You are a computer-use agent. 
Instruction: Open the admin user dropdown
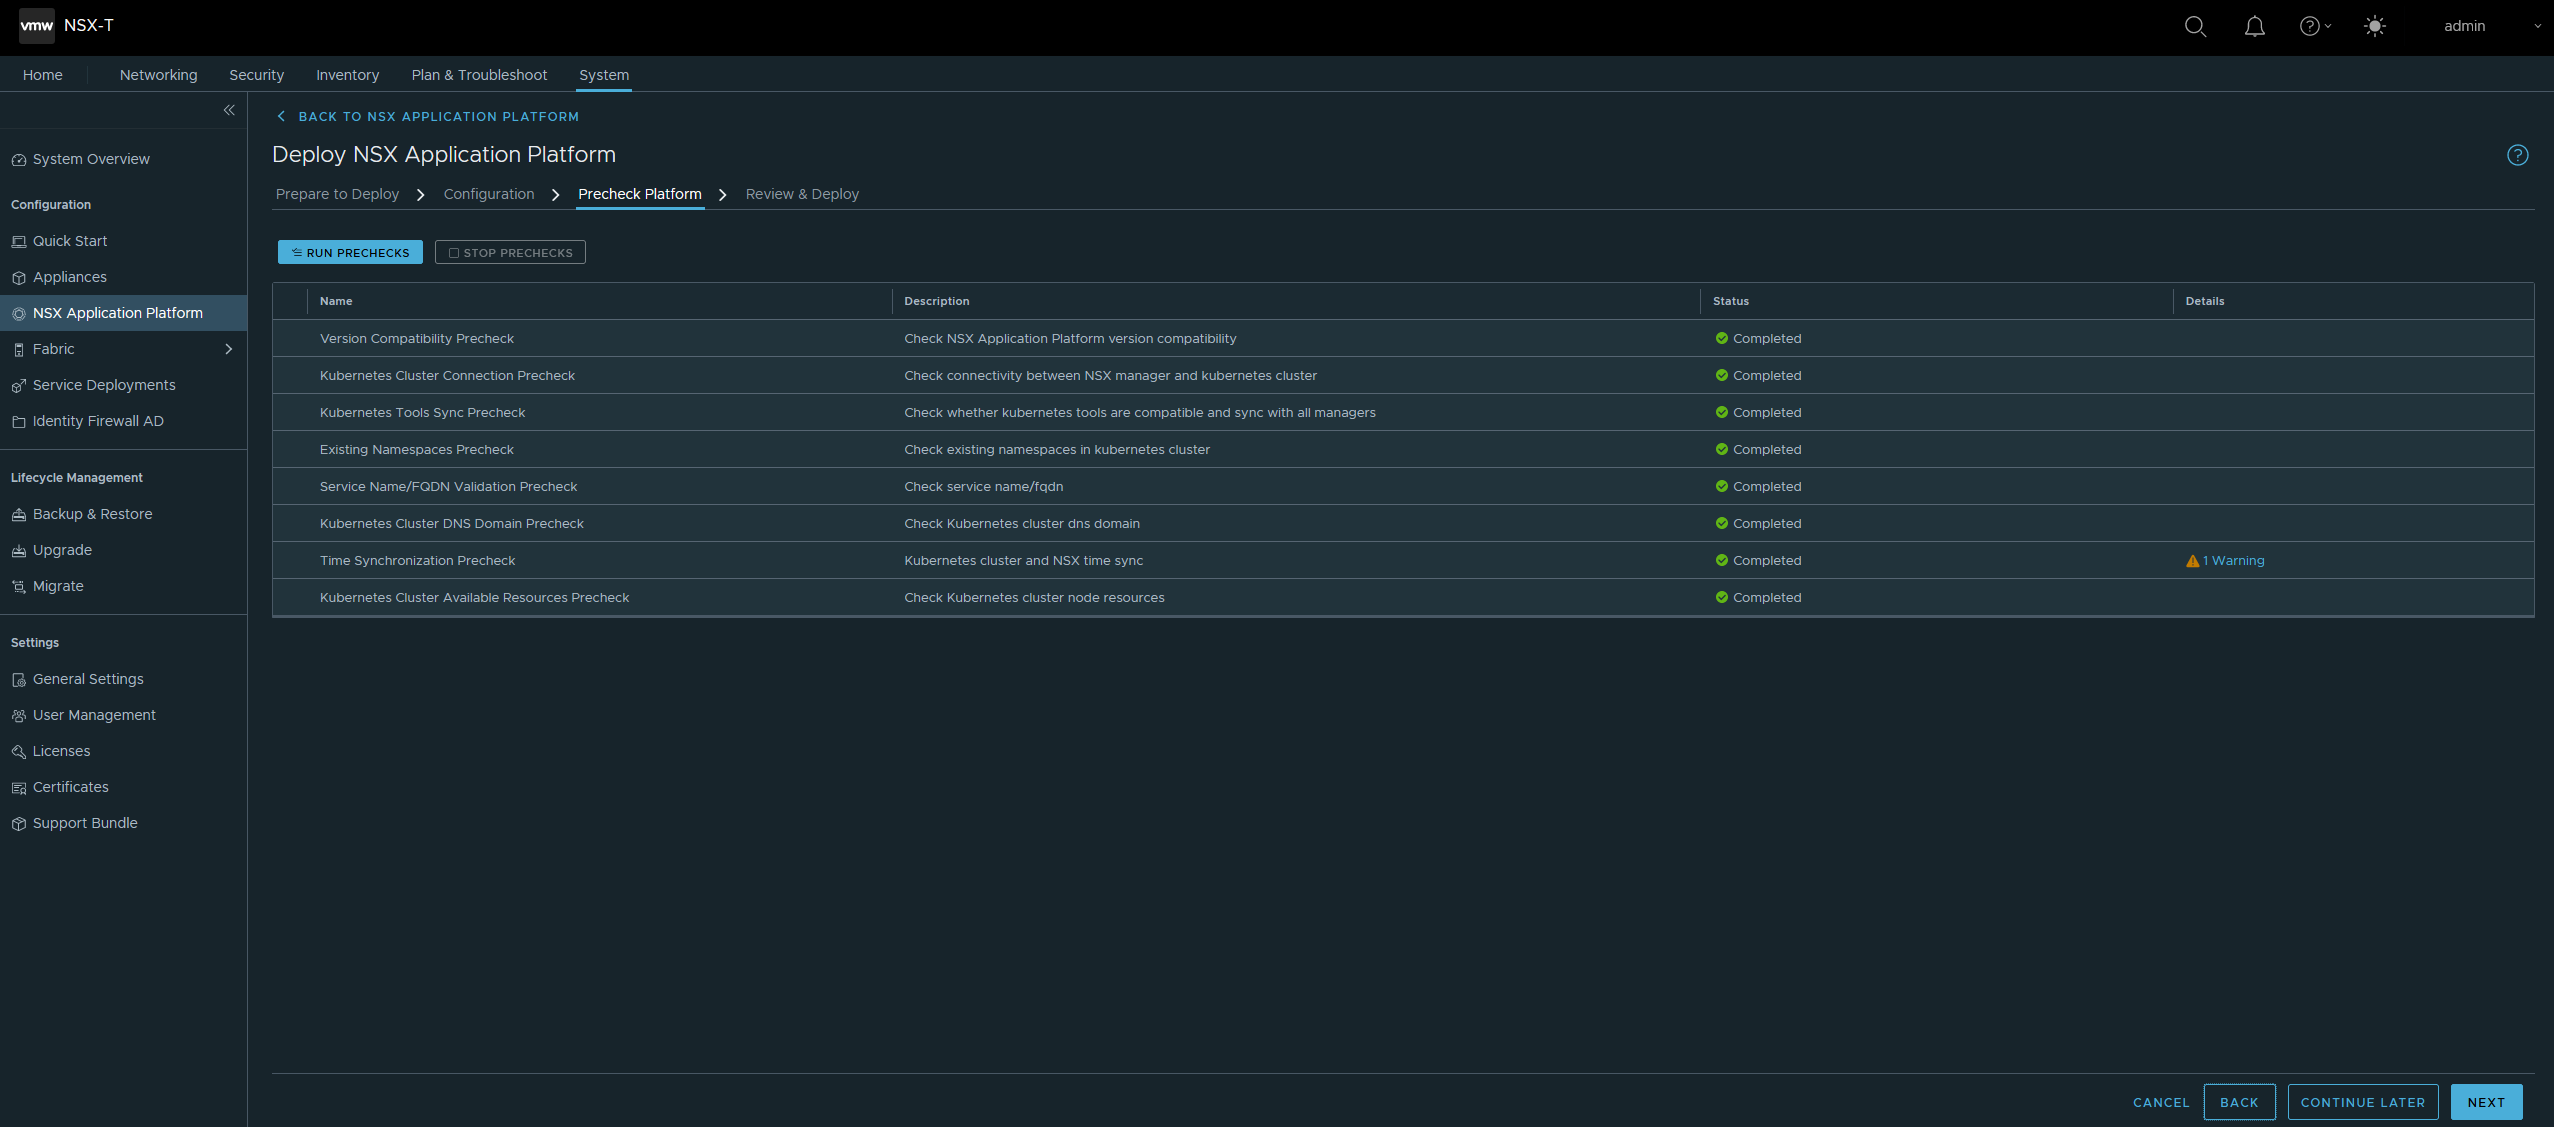coord(2492,27)
